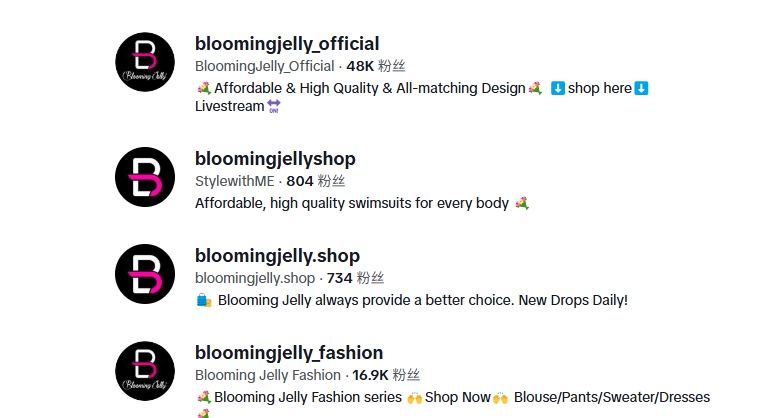Open bloomingjelly_official profile avatar
Image resolution: width=770 pixels, height=418 pixels.
pos(145,63)
